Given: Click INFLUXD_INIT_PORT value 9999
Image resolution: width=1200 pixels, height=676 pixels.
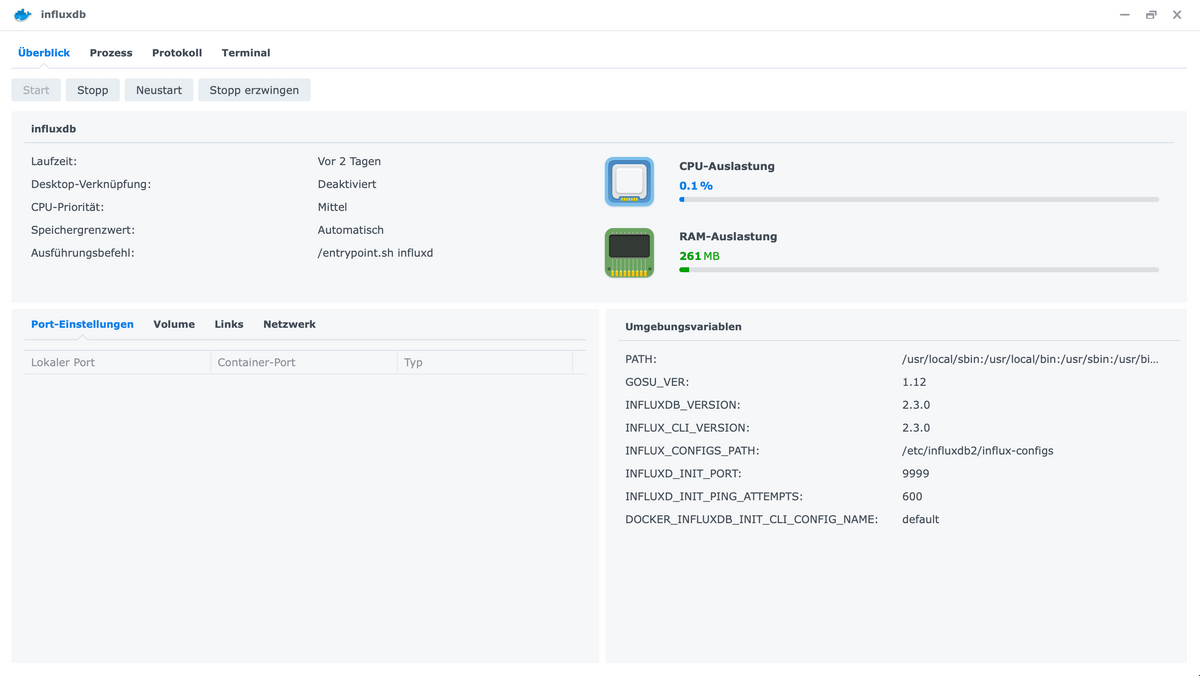Looking at the screenshot, I should click(x=915, y=474).
